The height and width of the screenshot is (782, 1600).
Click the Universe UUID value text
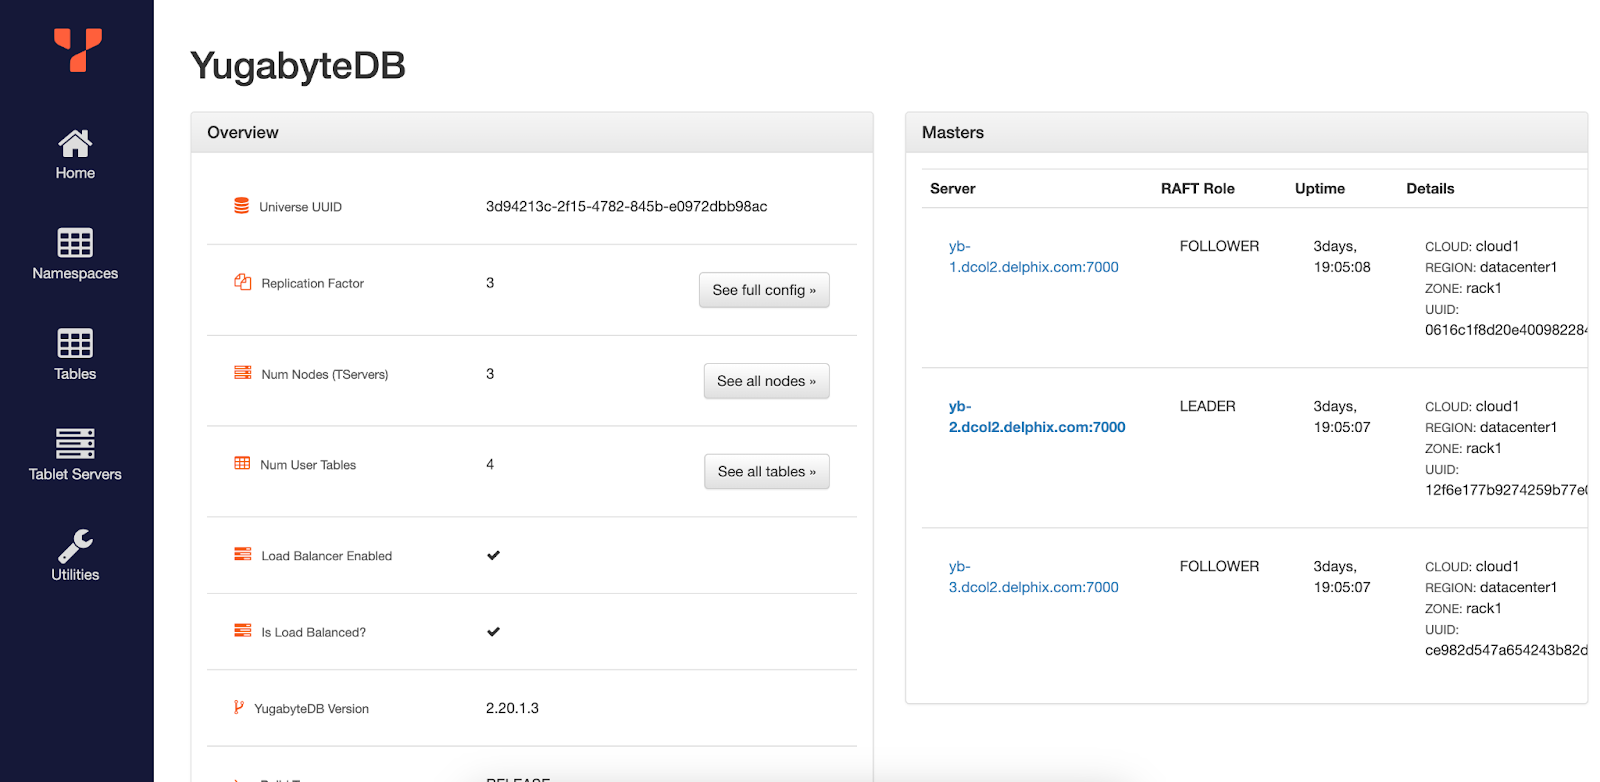click(x=626, y=207)
